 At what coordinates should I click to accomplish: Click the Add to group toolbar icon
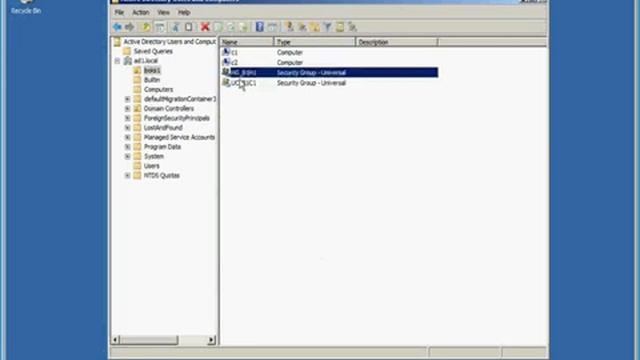point(353,27)
